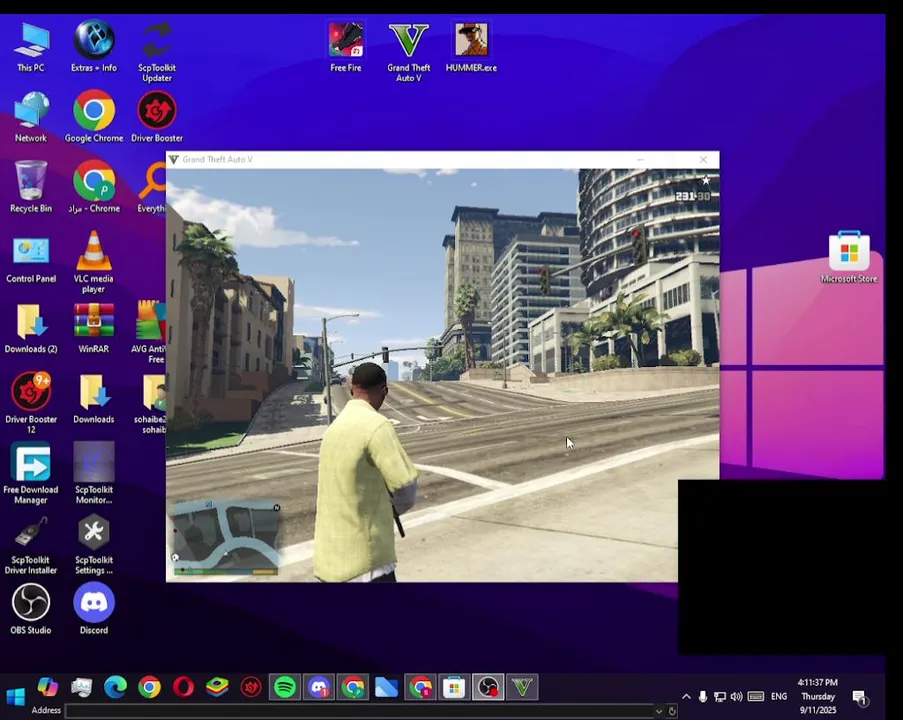Switch to the GTA V taskbar button

pos(522,687)
